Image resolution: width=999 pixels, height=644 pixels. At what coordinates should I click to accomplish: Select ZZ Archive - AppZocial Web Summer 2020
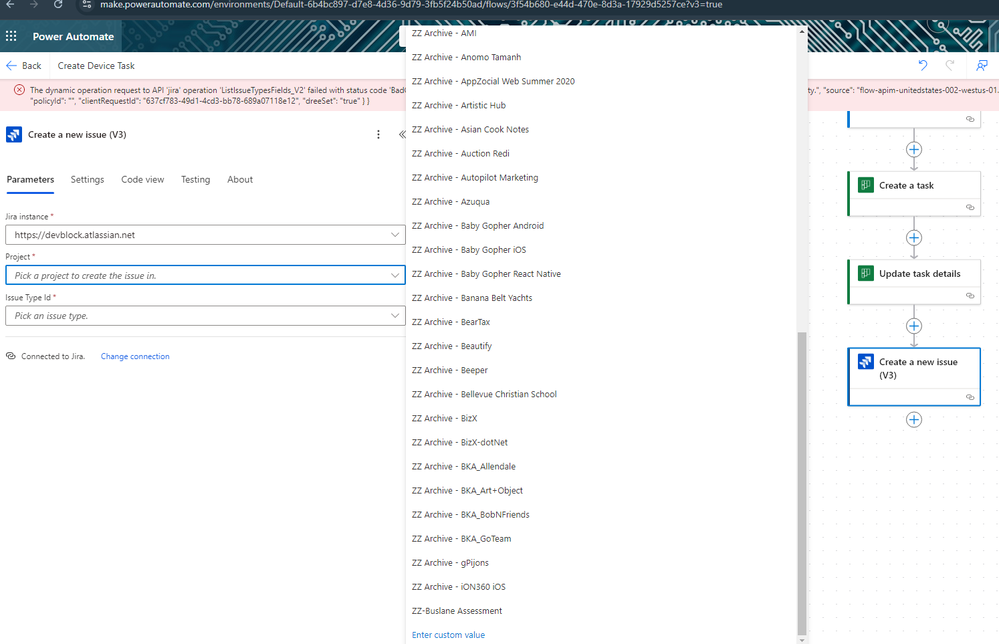[x=493, y=82]
